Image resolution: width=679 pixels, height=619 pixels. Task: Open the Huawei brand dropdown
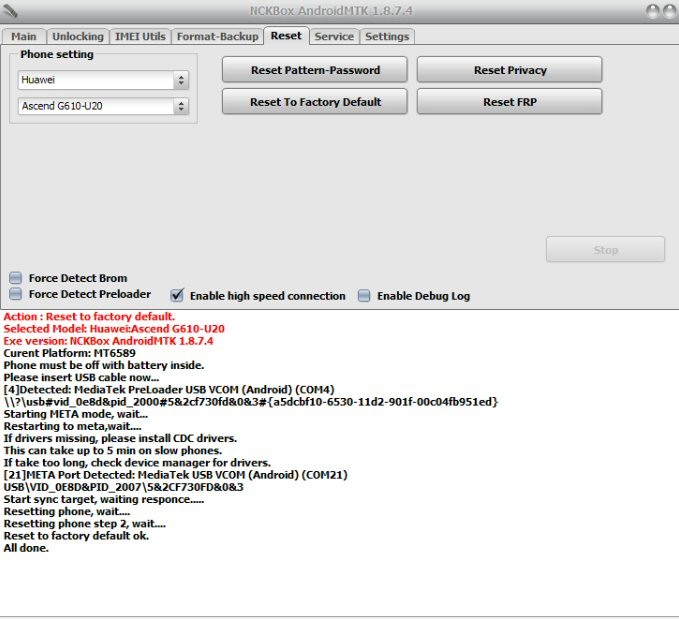[103, 79]
